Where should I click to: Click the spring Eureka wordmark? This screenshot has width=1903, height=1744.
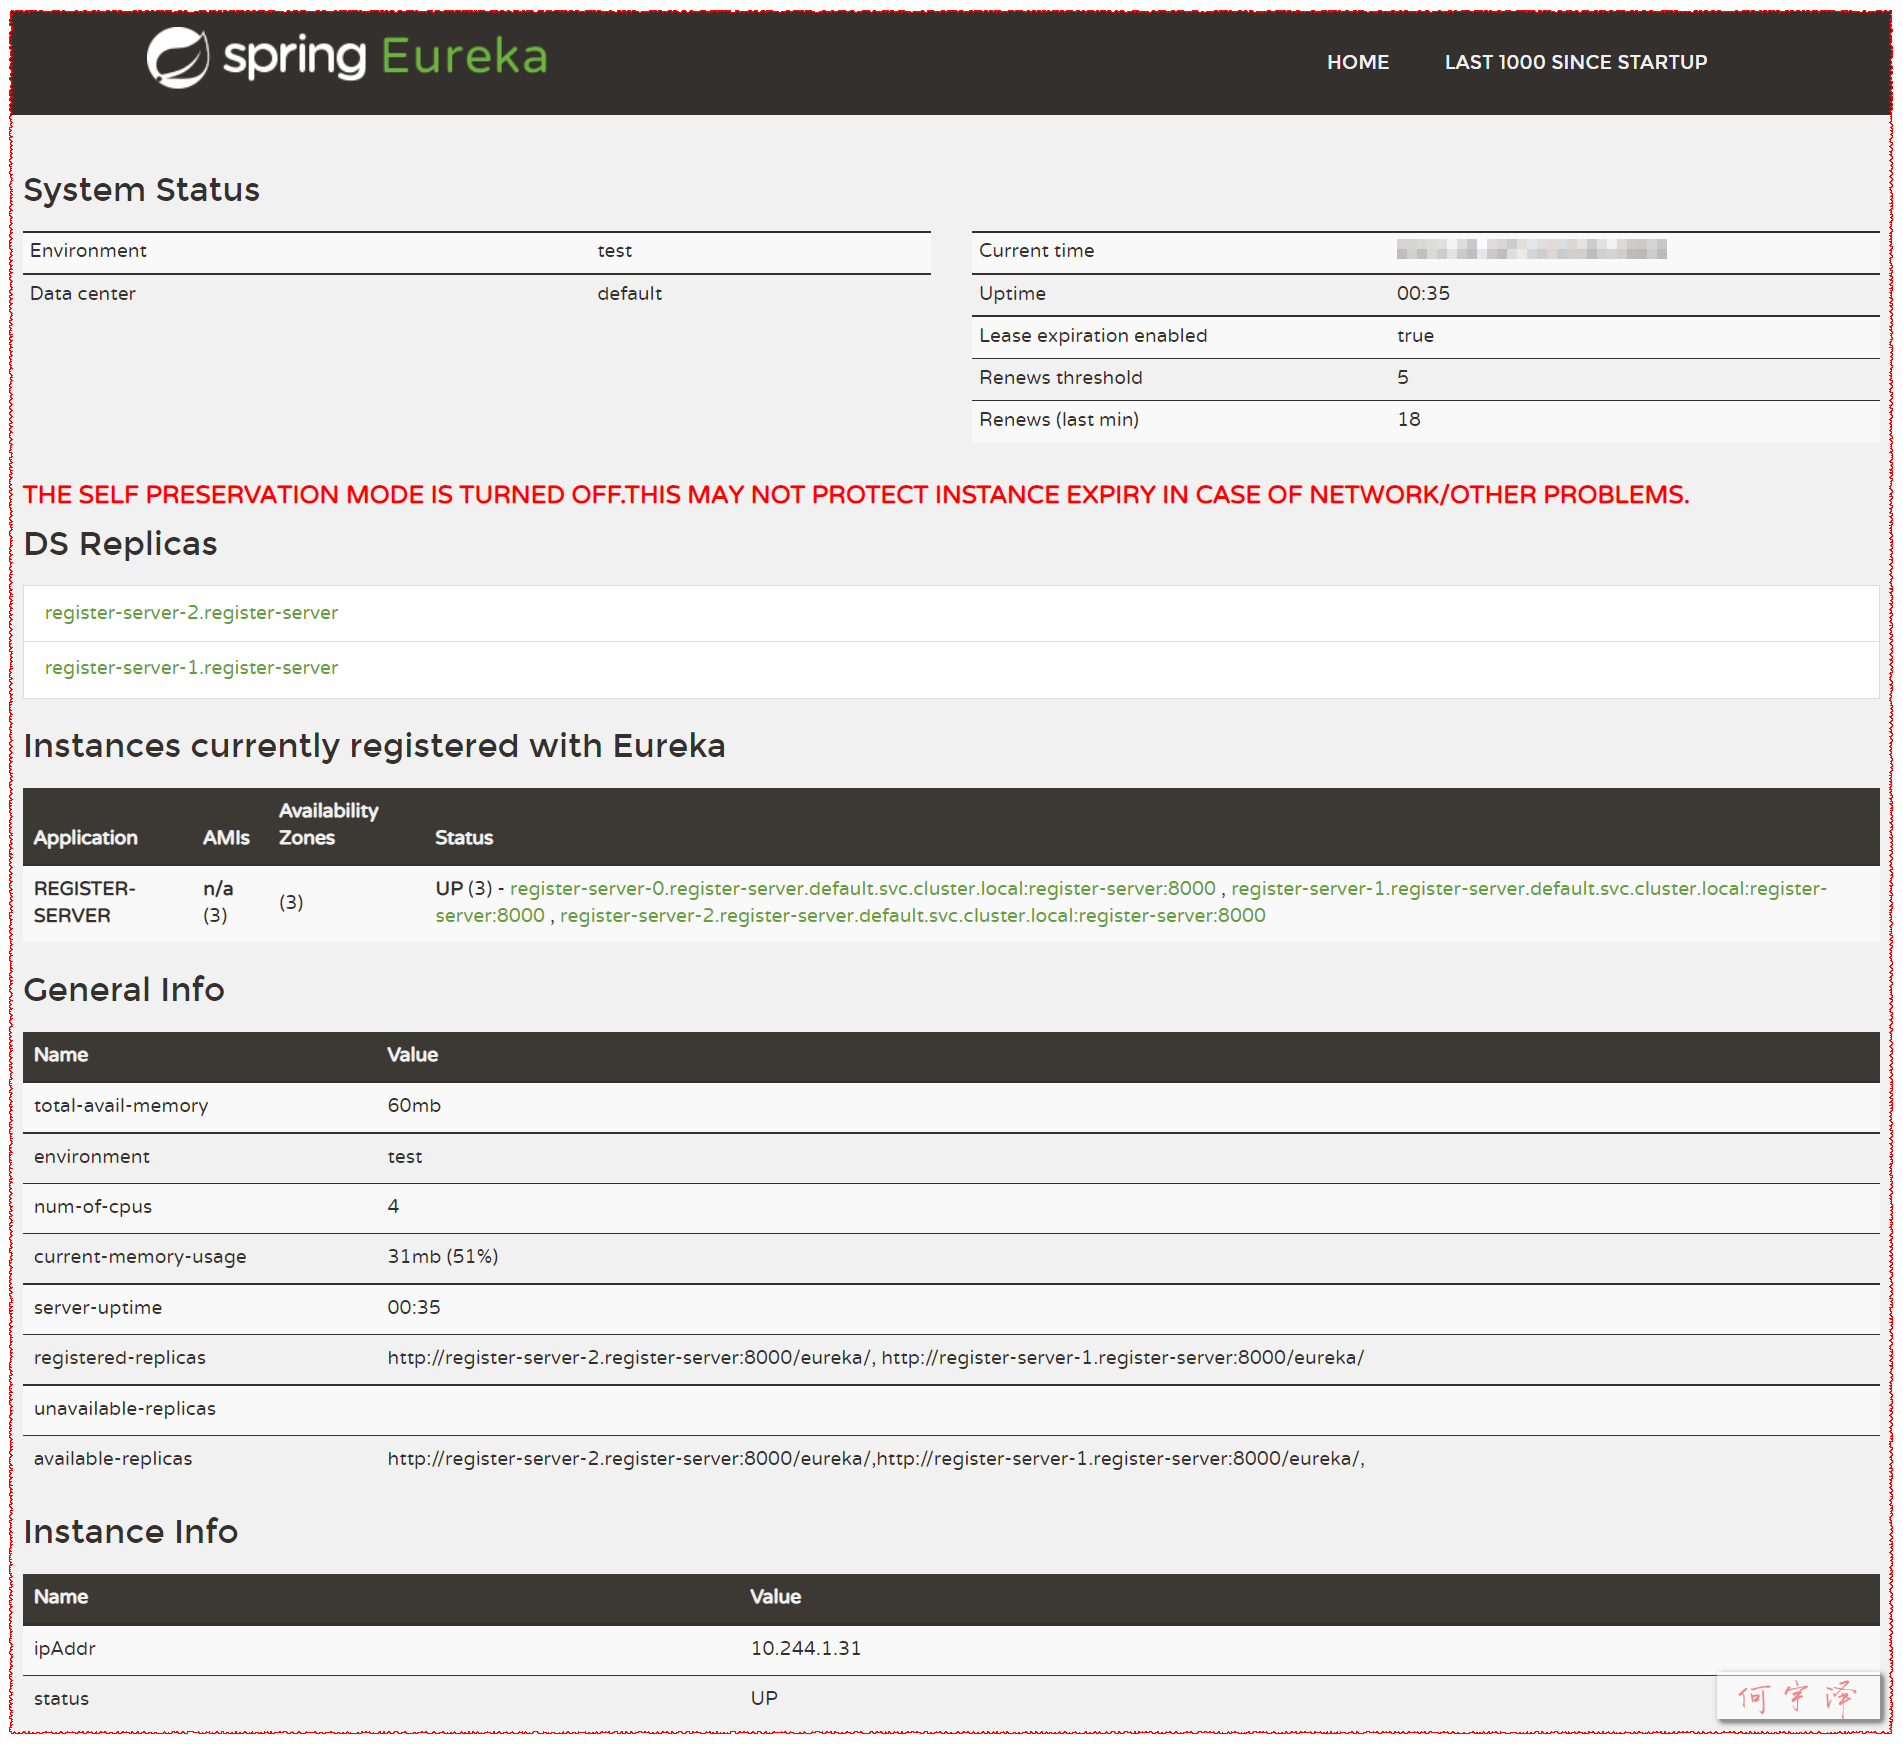pyautogui.click(x=385, y=57)
